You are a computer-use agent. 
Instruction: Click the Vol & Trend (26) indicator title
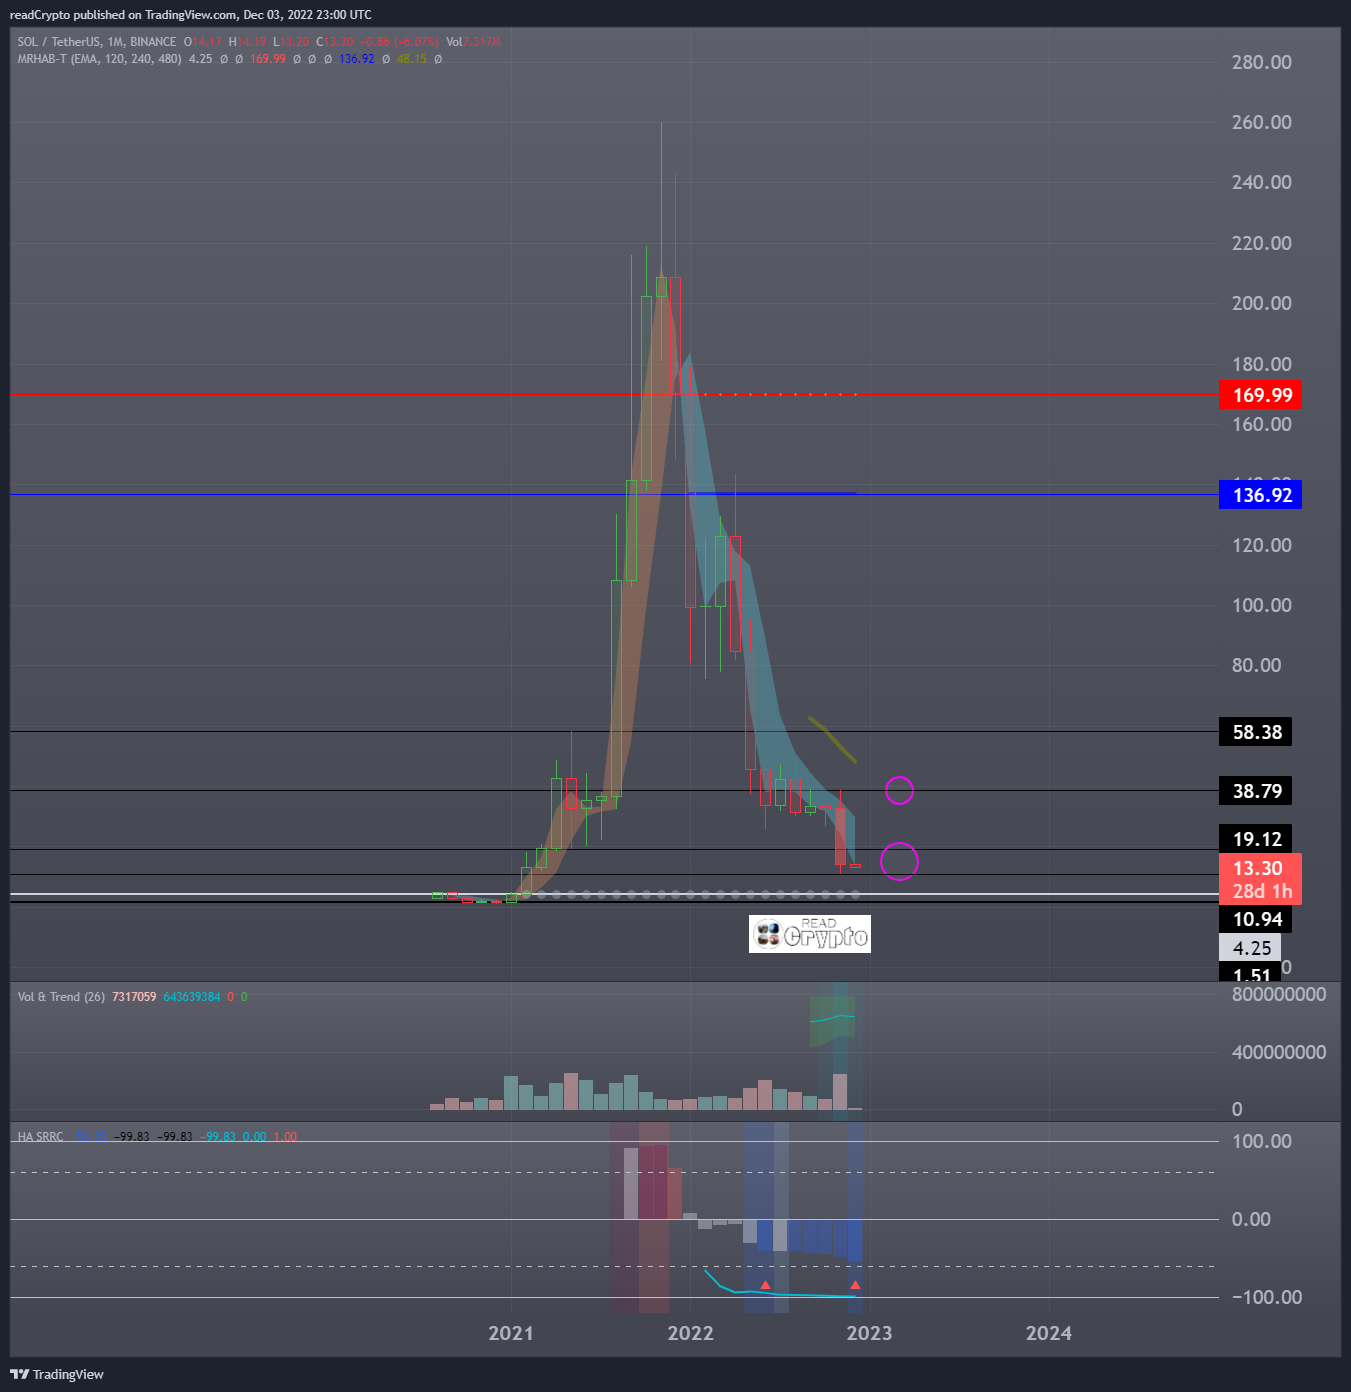[61, 997]
